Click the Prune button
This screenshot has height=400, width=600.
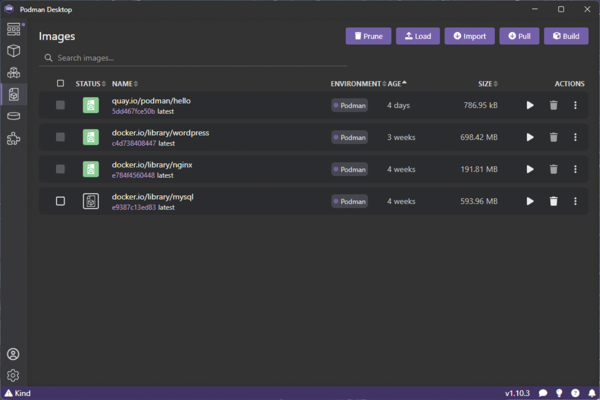point(368,36)
